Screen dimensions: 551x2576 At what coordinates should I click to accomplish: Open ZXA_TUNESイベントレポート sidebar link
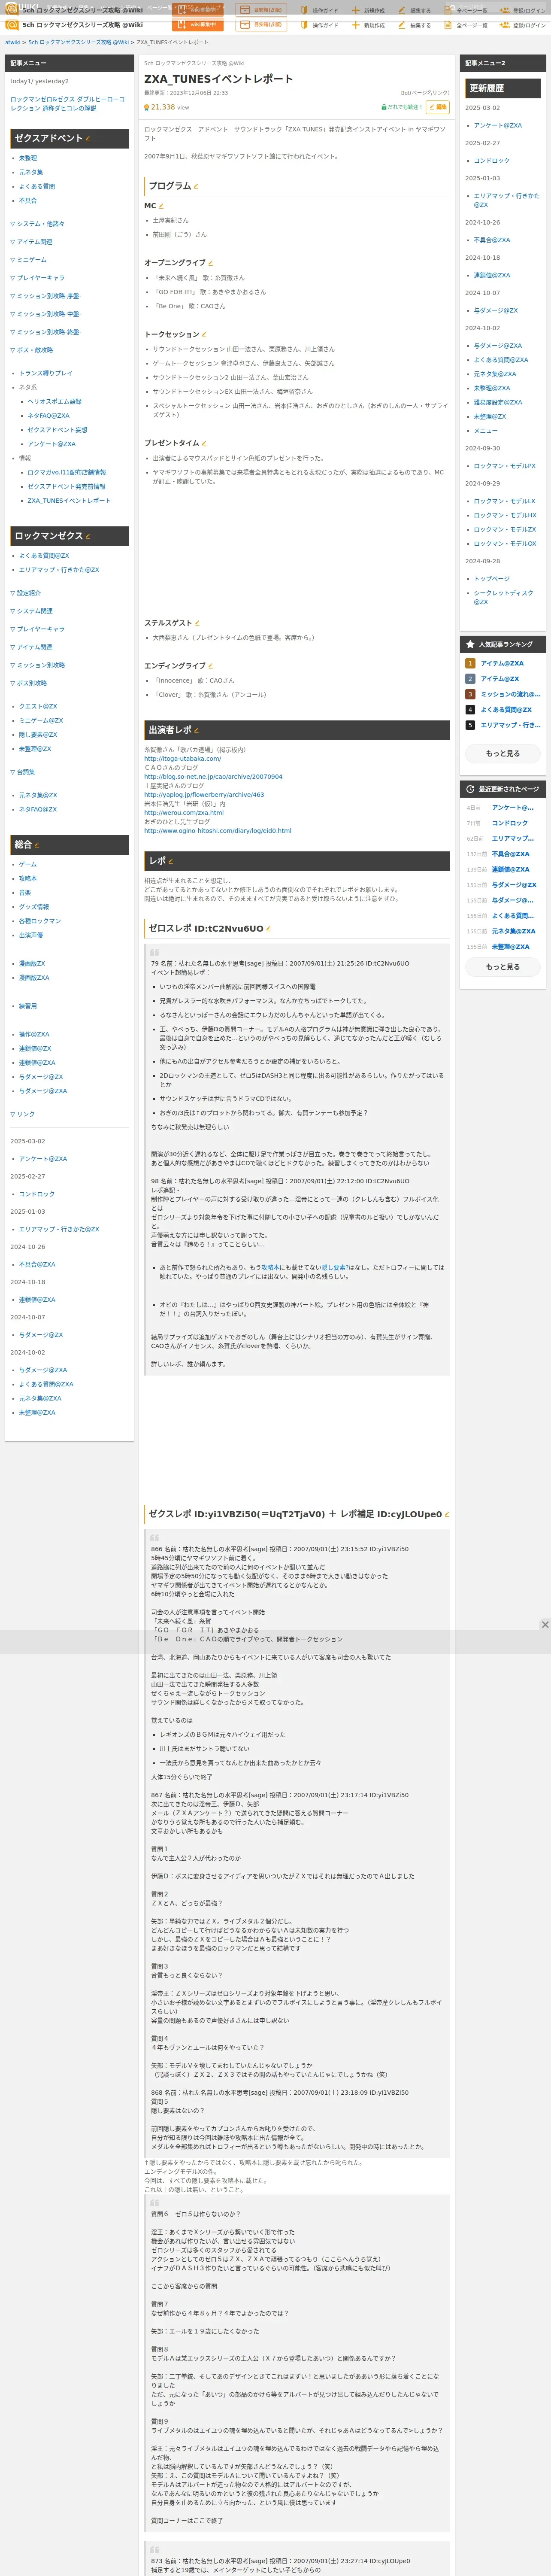click(69, 501)
